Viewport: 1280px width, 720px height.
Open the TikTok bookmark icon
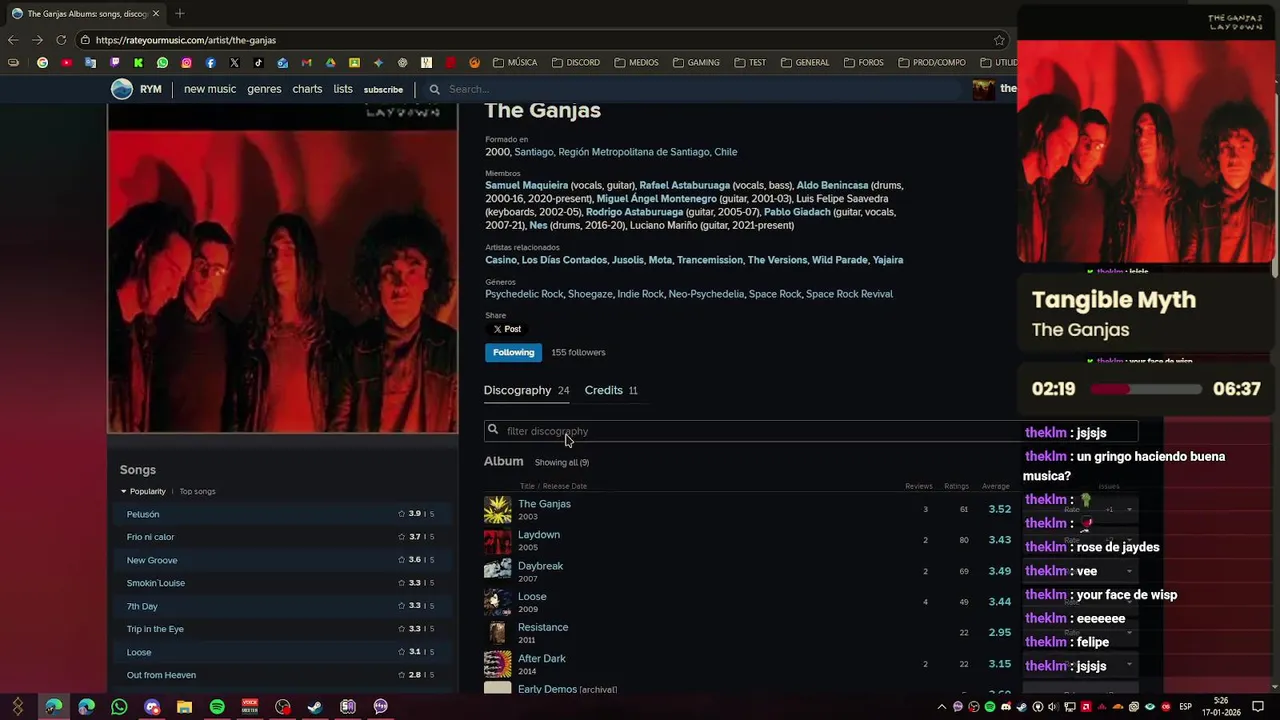click(x=258, y=62)
